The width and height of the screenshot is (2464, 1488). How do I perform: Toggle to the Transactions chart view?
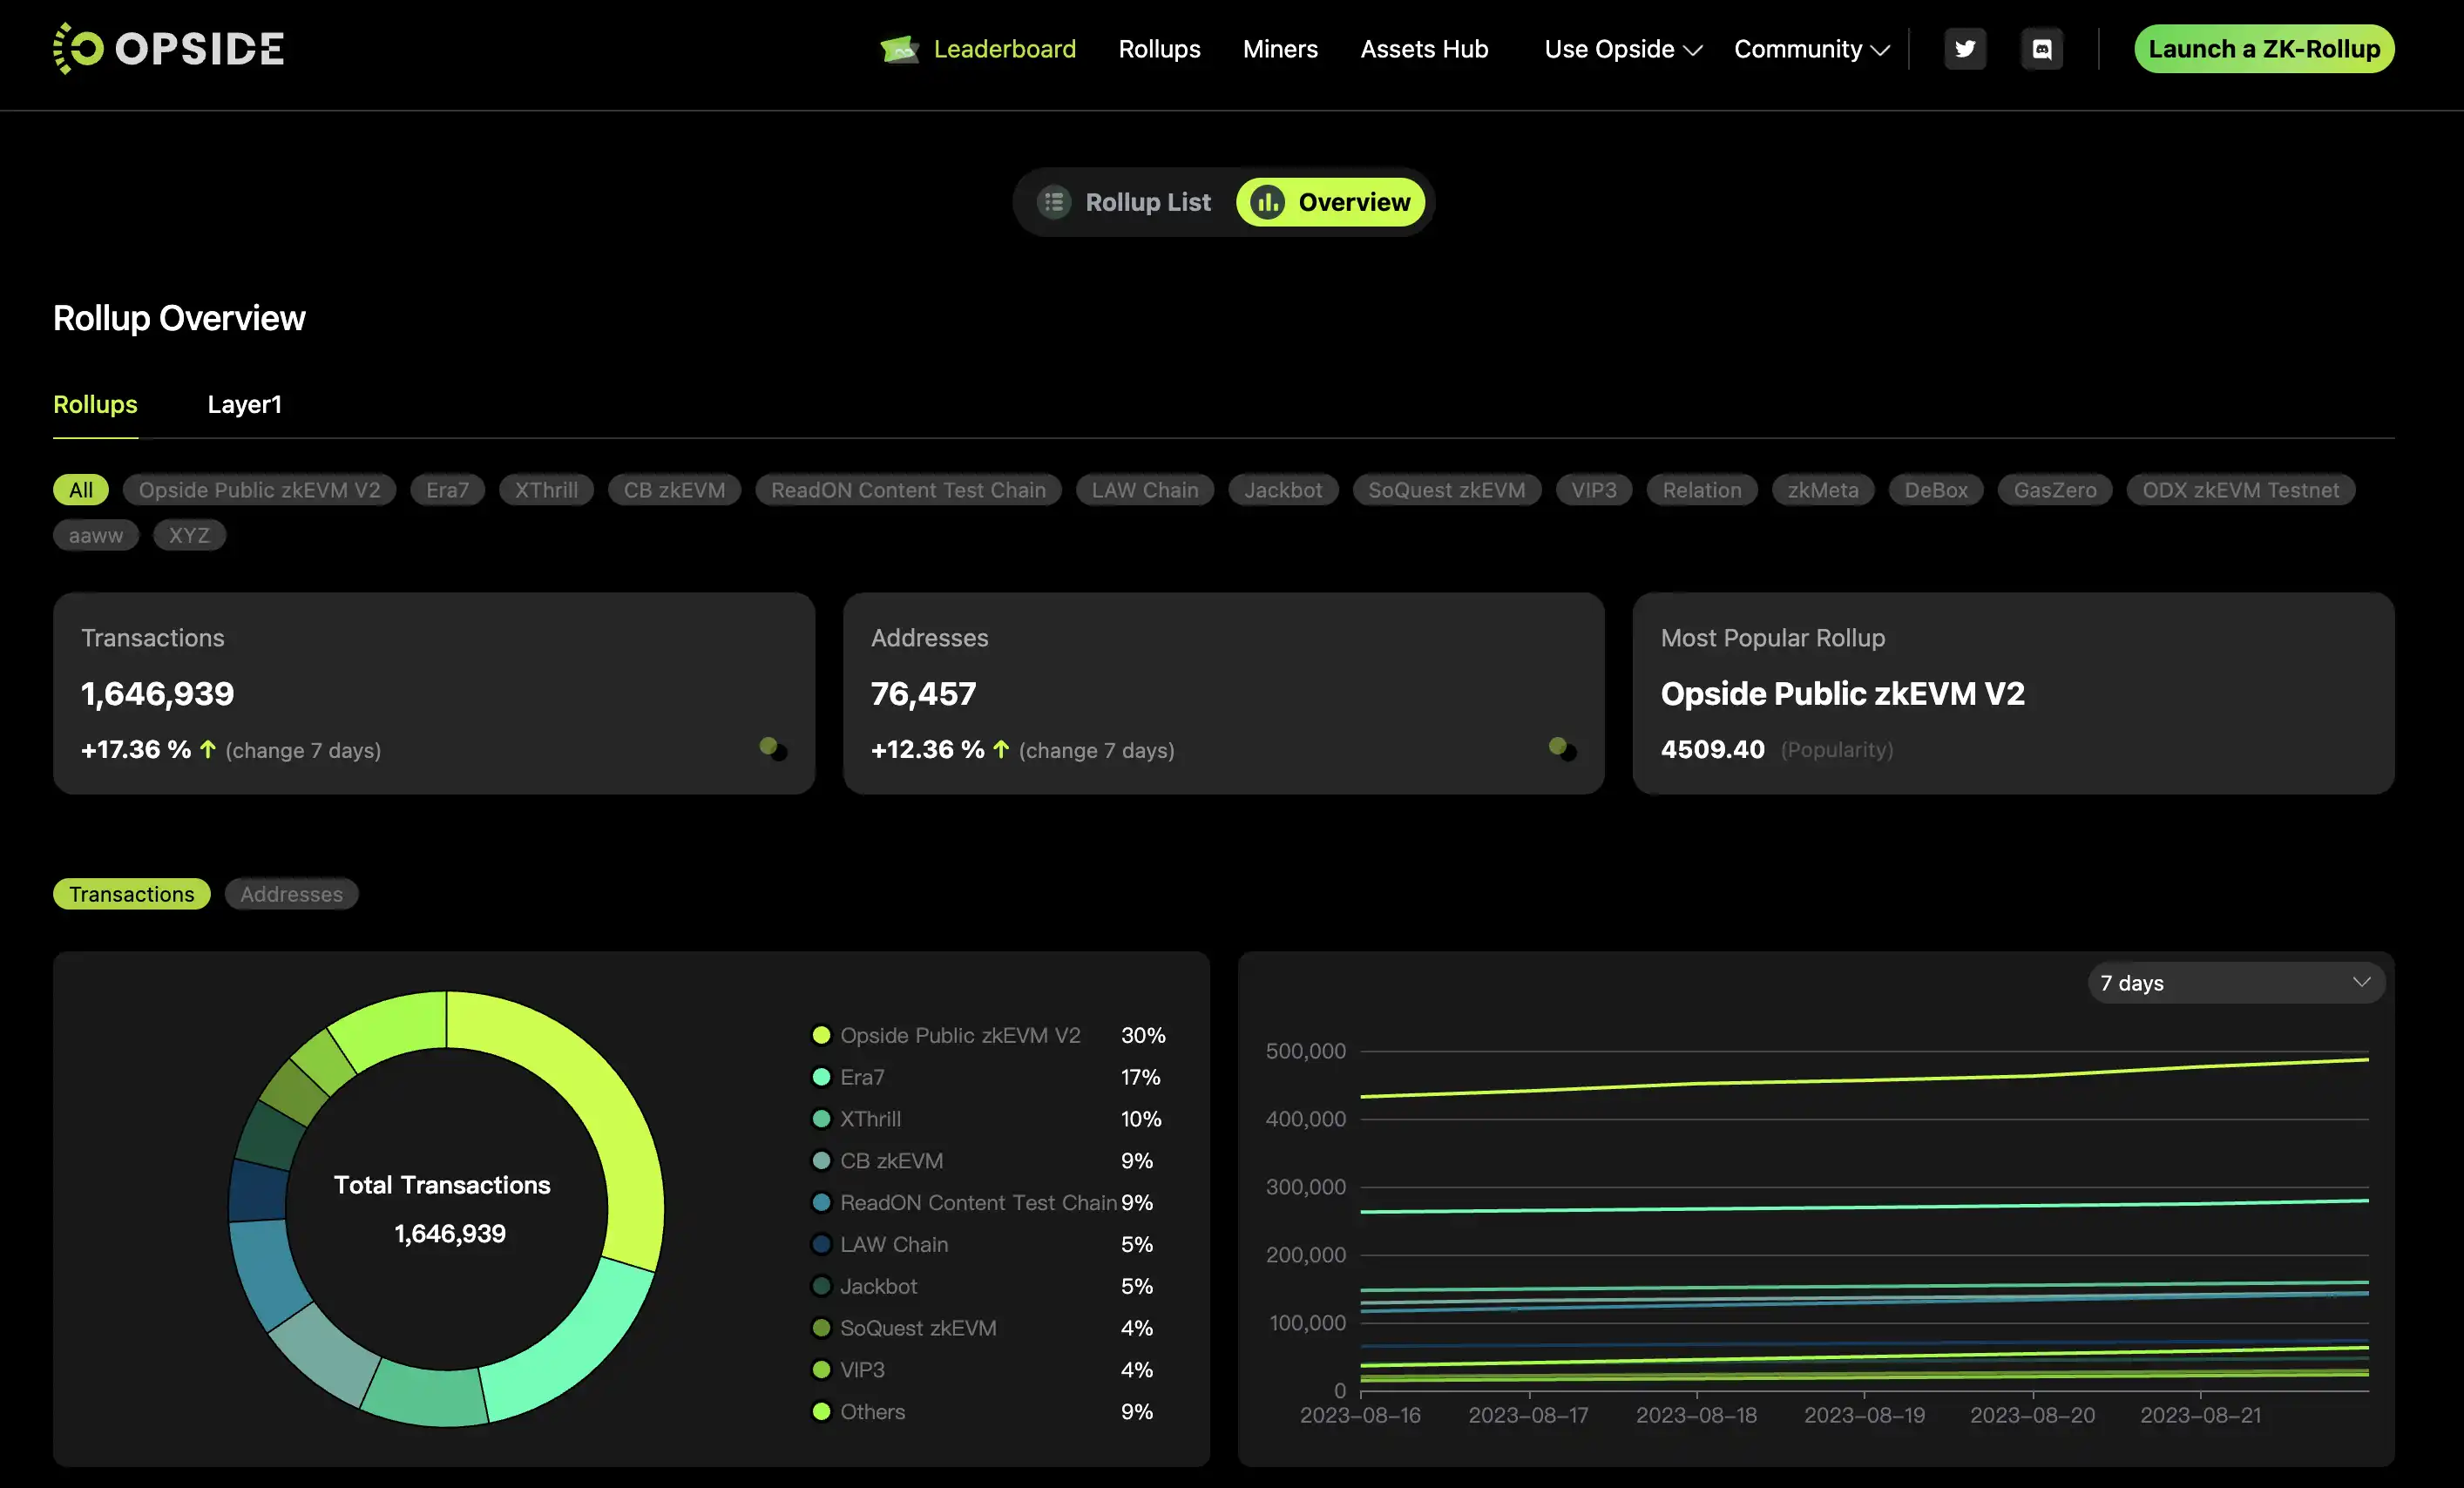[x=130, y=892]
